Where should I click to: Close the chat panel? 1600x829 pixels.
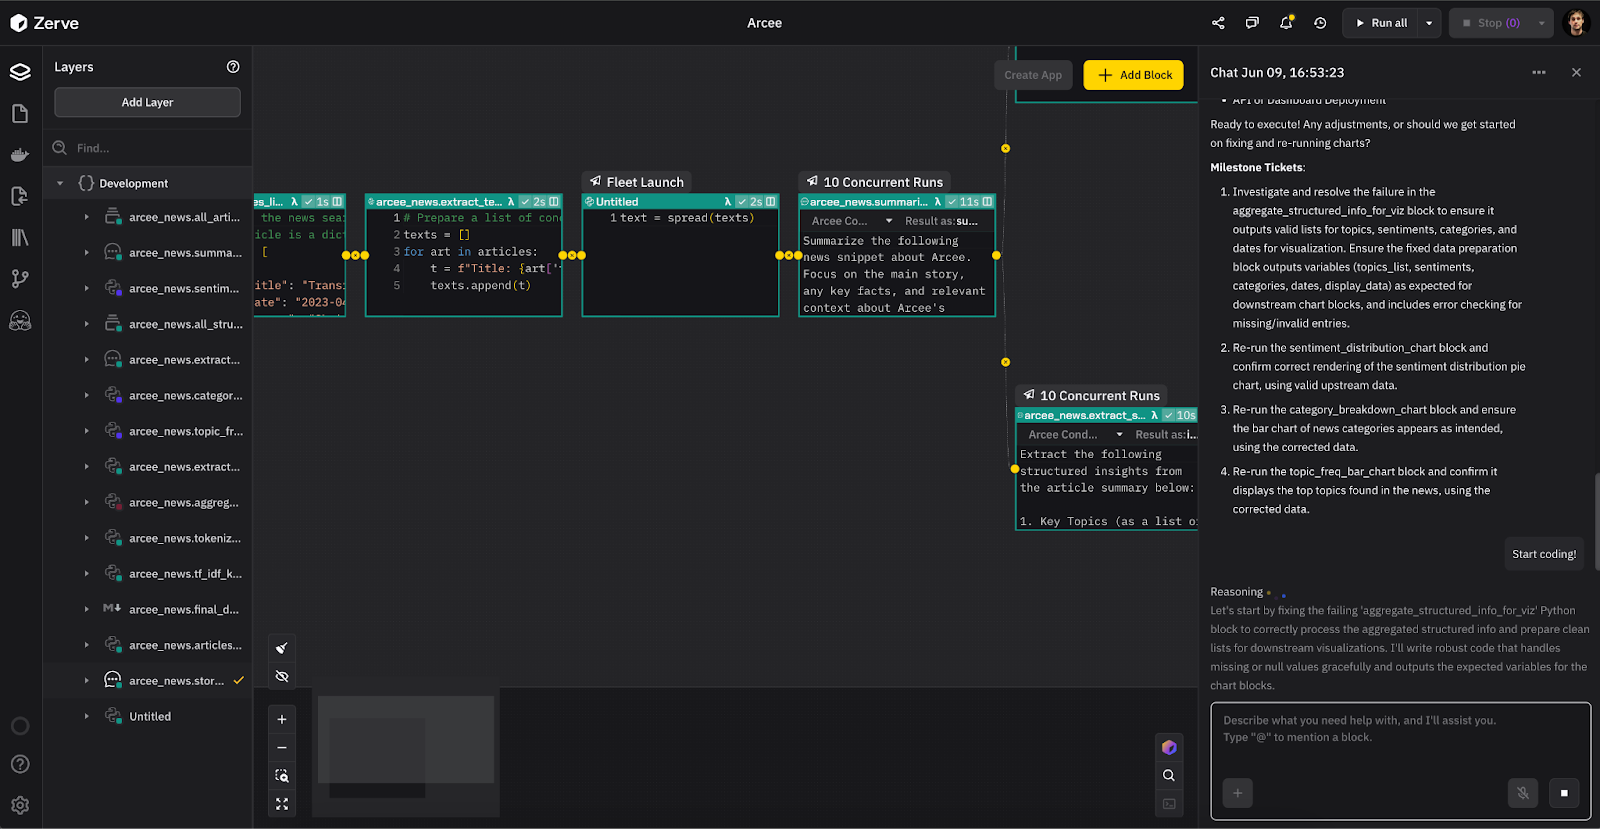[x=1576, y=73]
